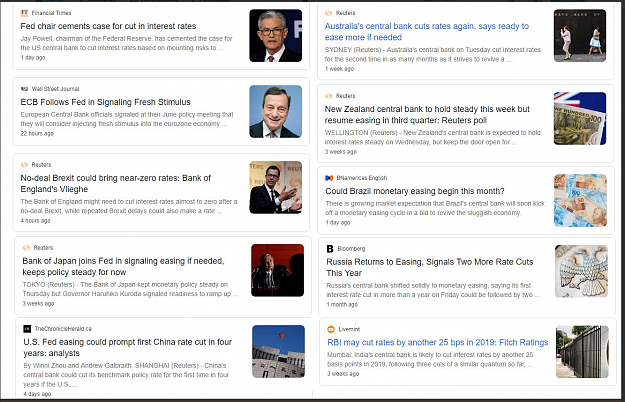Click Australia article pedestrians thumbnail
The height and width of the screenshot is (402, 625).
(x=580, y=35)
